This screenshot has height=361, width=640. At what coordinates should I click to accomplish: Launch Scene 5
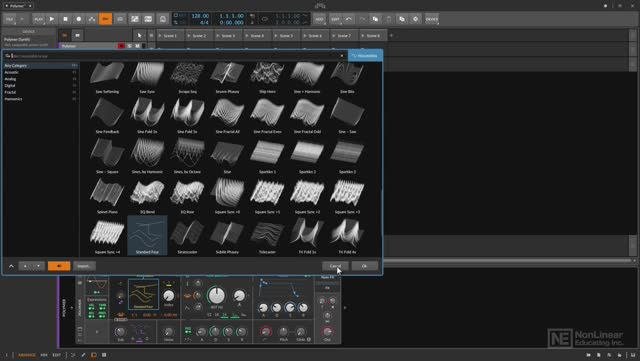286,36
